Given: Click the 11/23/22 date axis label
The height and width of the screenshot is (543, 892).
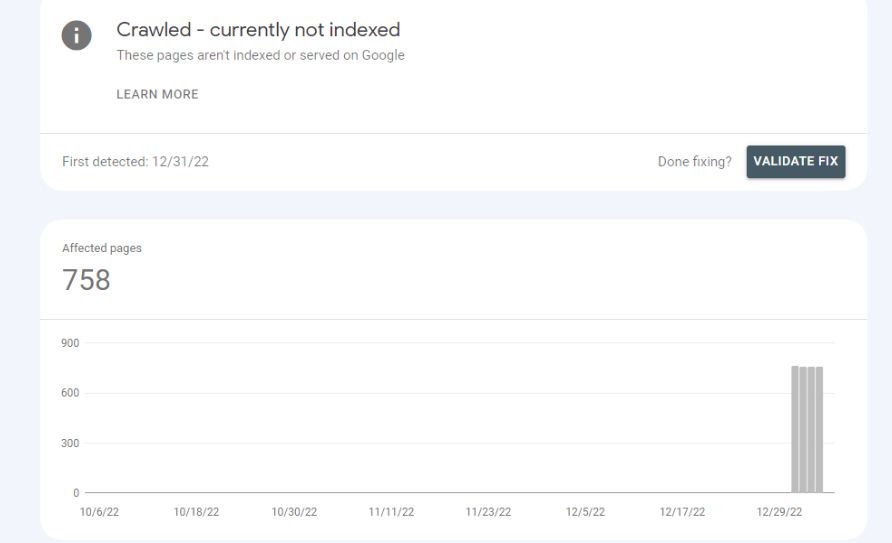Looking at the screenshot, I should click(488, 512).
